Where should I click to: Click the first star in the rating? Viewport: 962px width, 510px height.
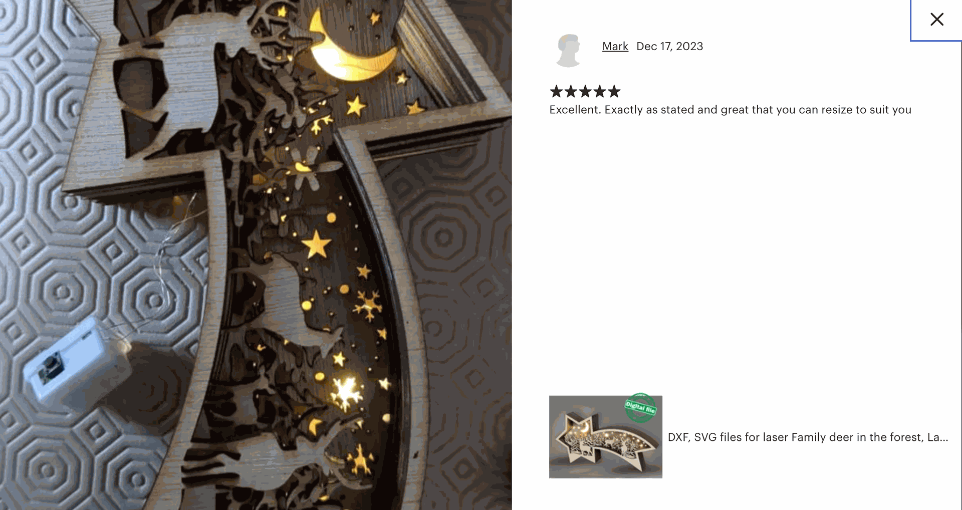pyautogui.click(x=556, y=91)
